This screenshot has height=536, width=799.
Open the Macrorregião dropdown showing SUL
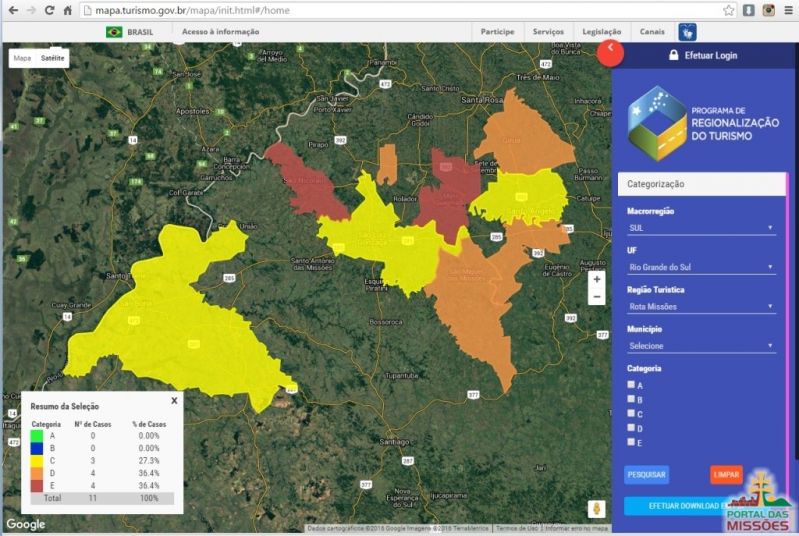pos(700,228)
